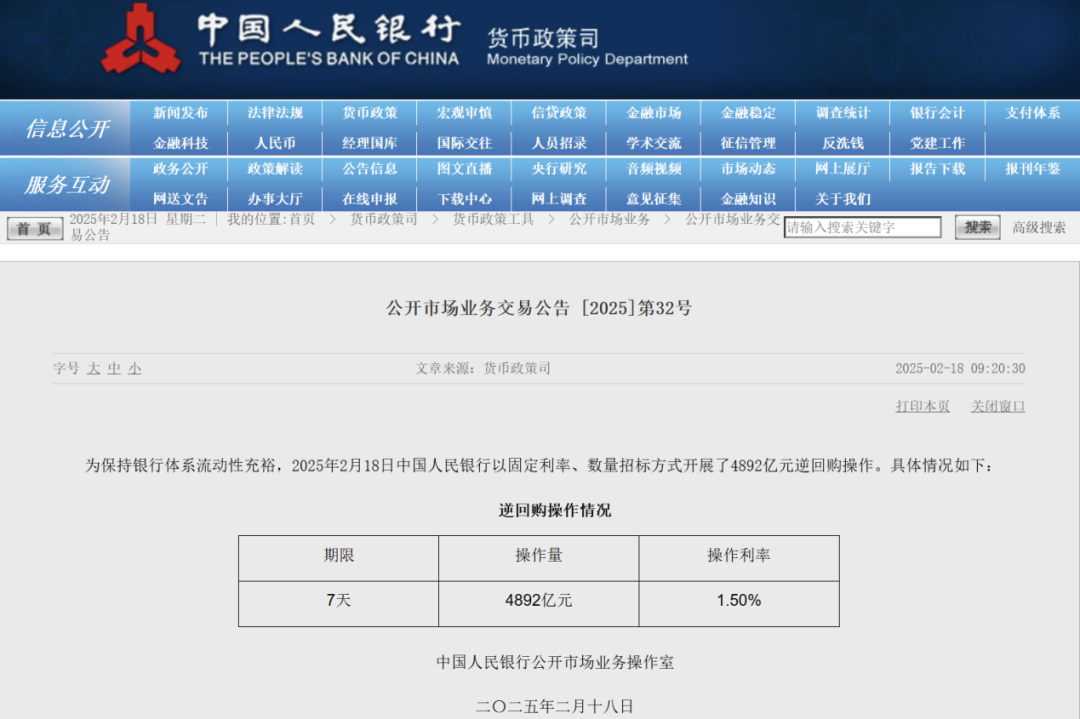Open 银行会计 navigation link
The height and width of the screenshot is (719, 1080).
(x=937, y=113)
